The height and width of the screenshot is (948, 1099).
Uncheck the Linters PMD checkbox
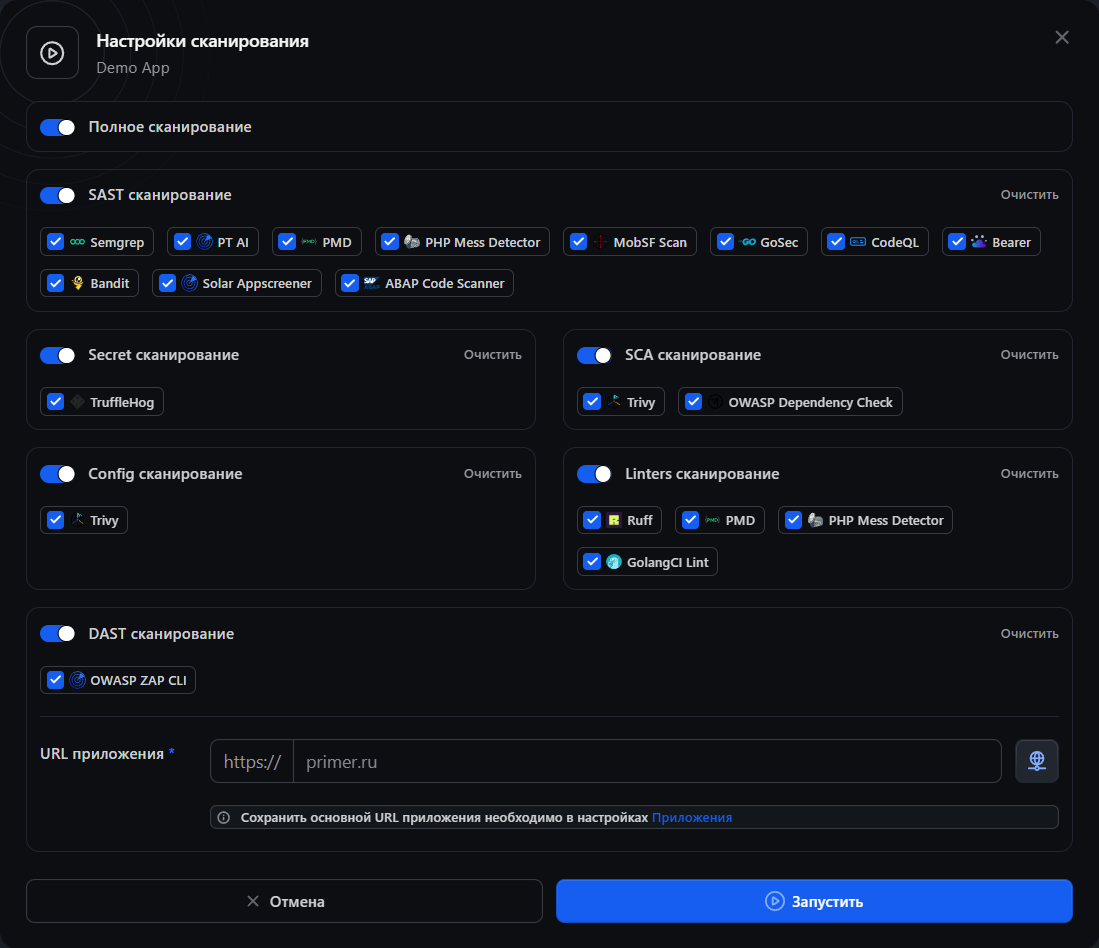[690, 520]
